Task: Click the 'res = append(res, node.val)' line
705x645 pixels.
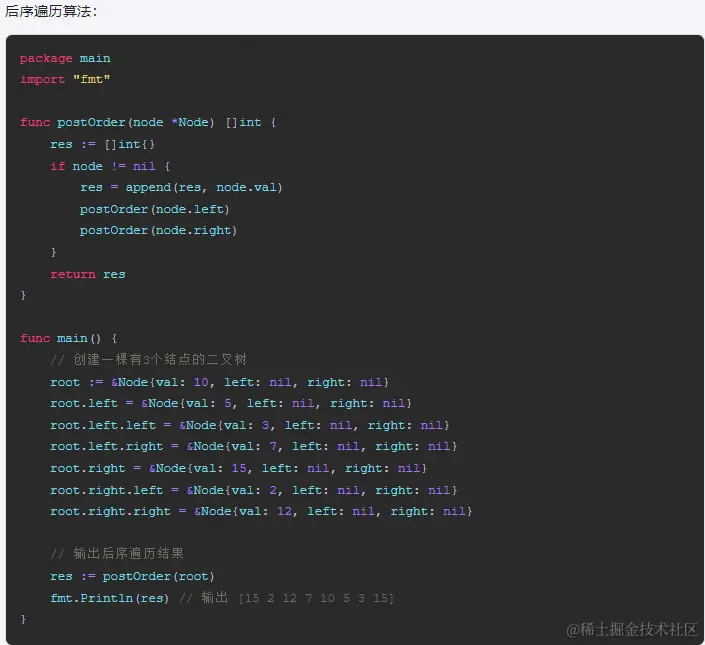Action: click(181, 187)
